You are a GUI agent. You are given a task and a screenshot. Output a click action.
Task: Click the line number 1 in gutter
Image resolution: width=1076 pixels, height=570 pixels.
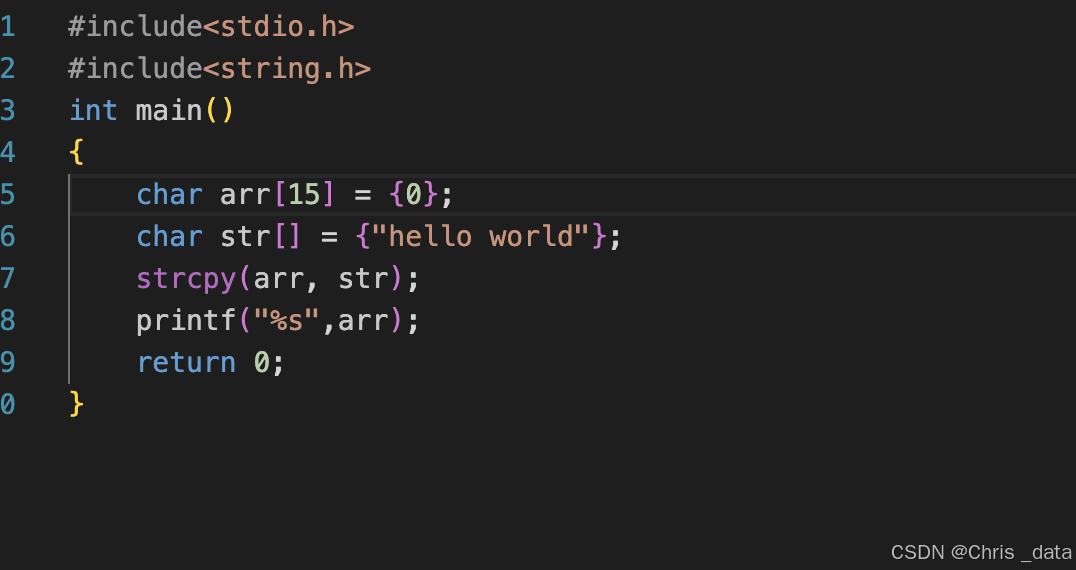point(7,27)
